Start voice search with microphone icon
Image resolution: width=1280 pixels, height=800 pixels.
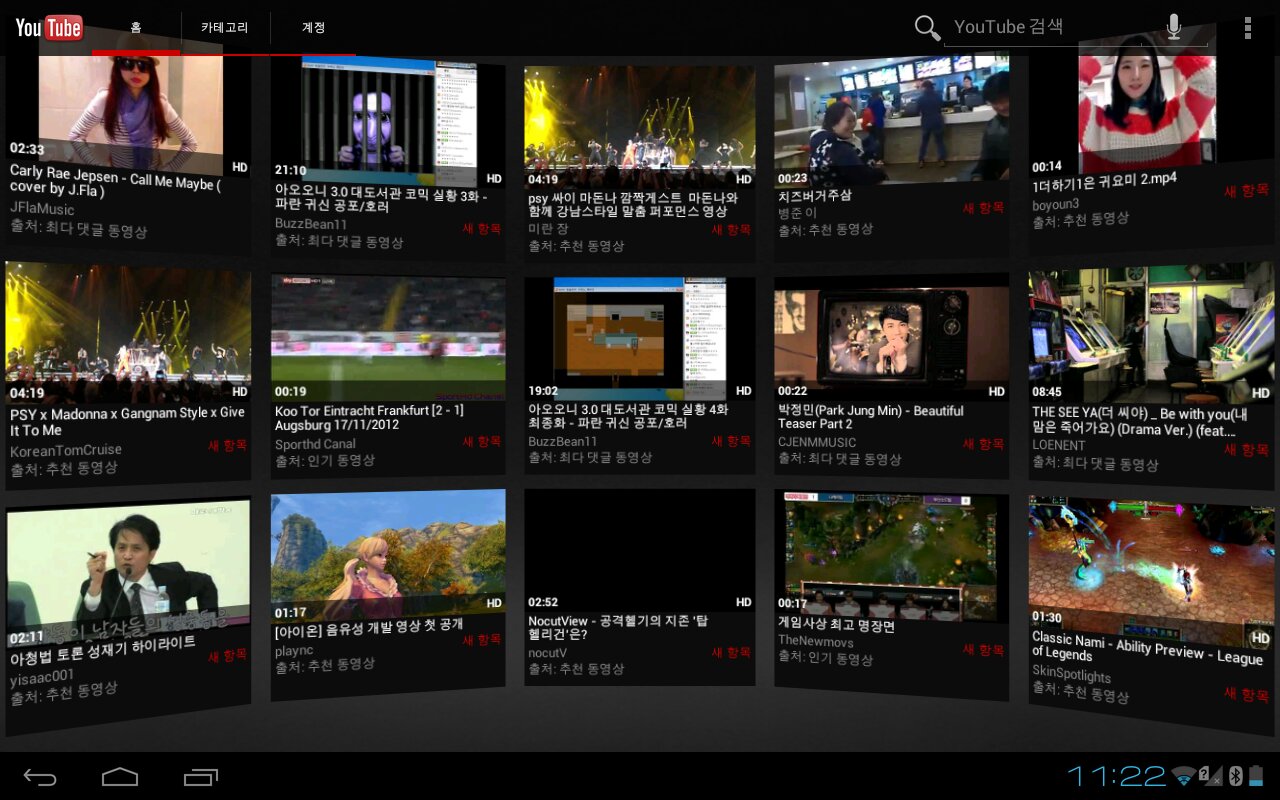tap(1174, 27)
